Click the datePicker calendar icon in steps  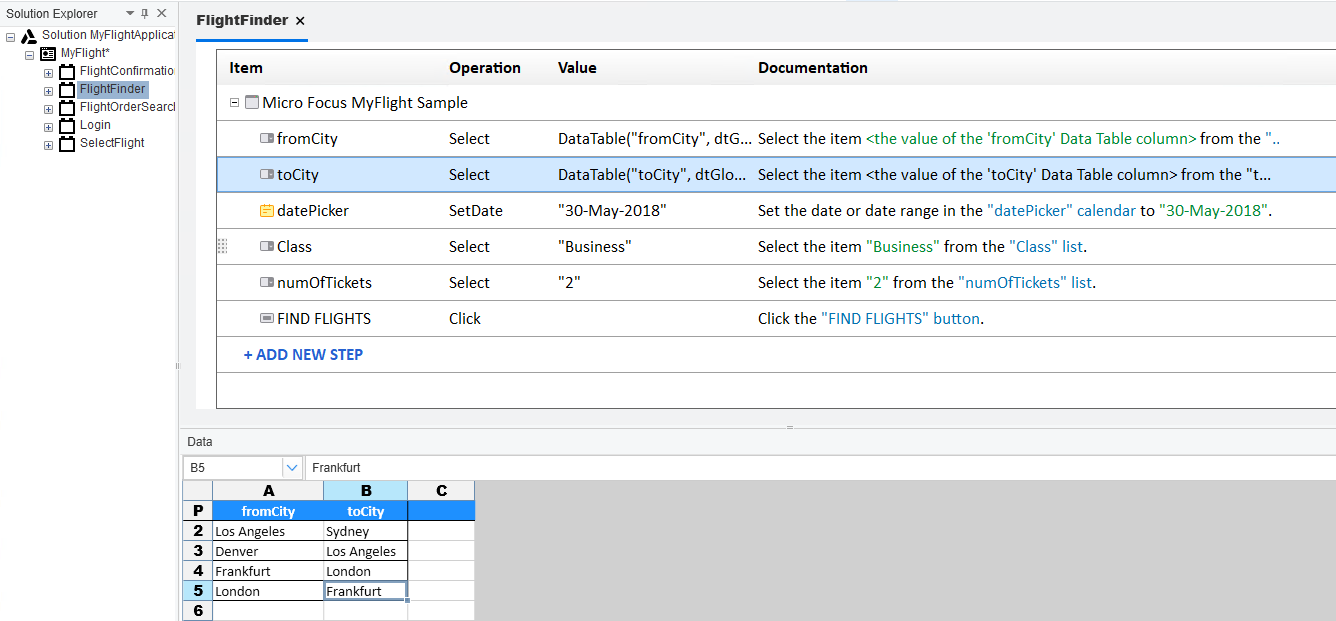pyautogui.click(x=266, y=211)
